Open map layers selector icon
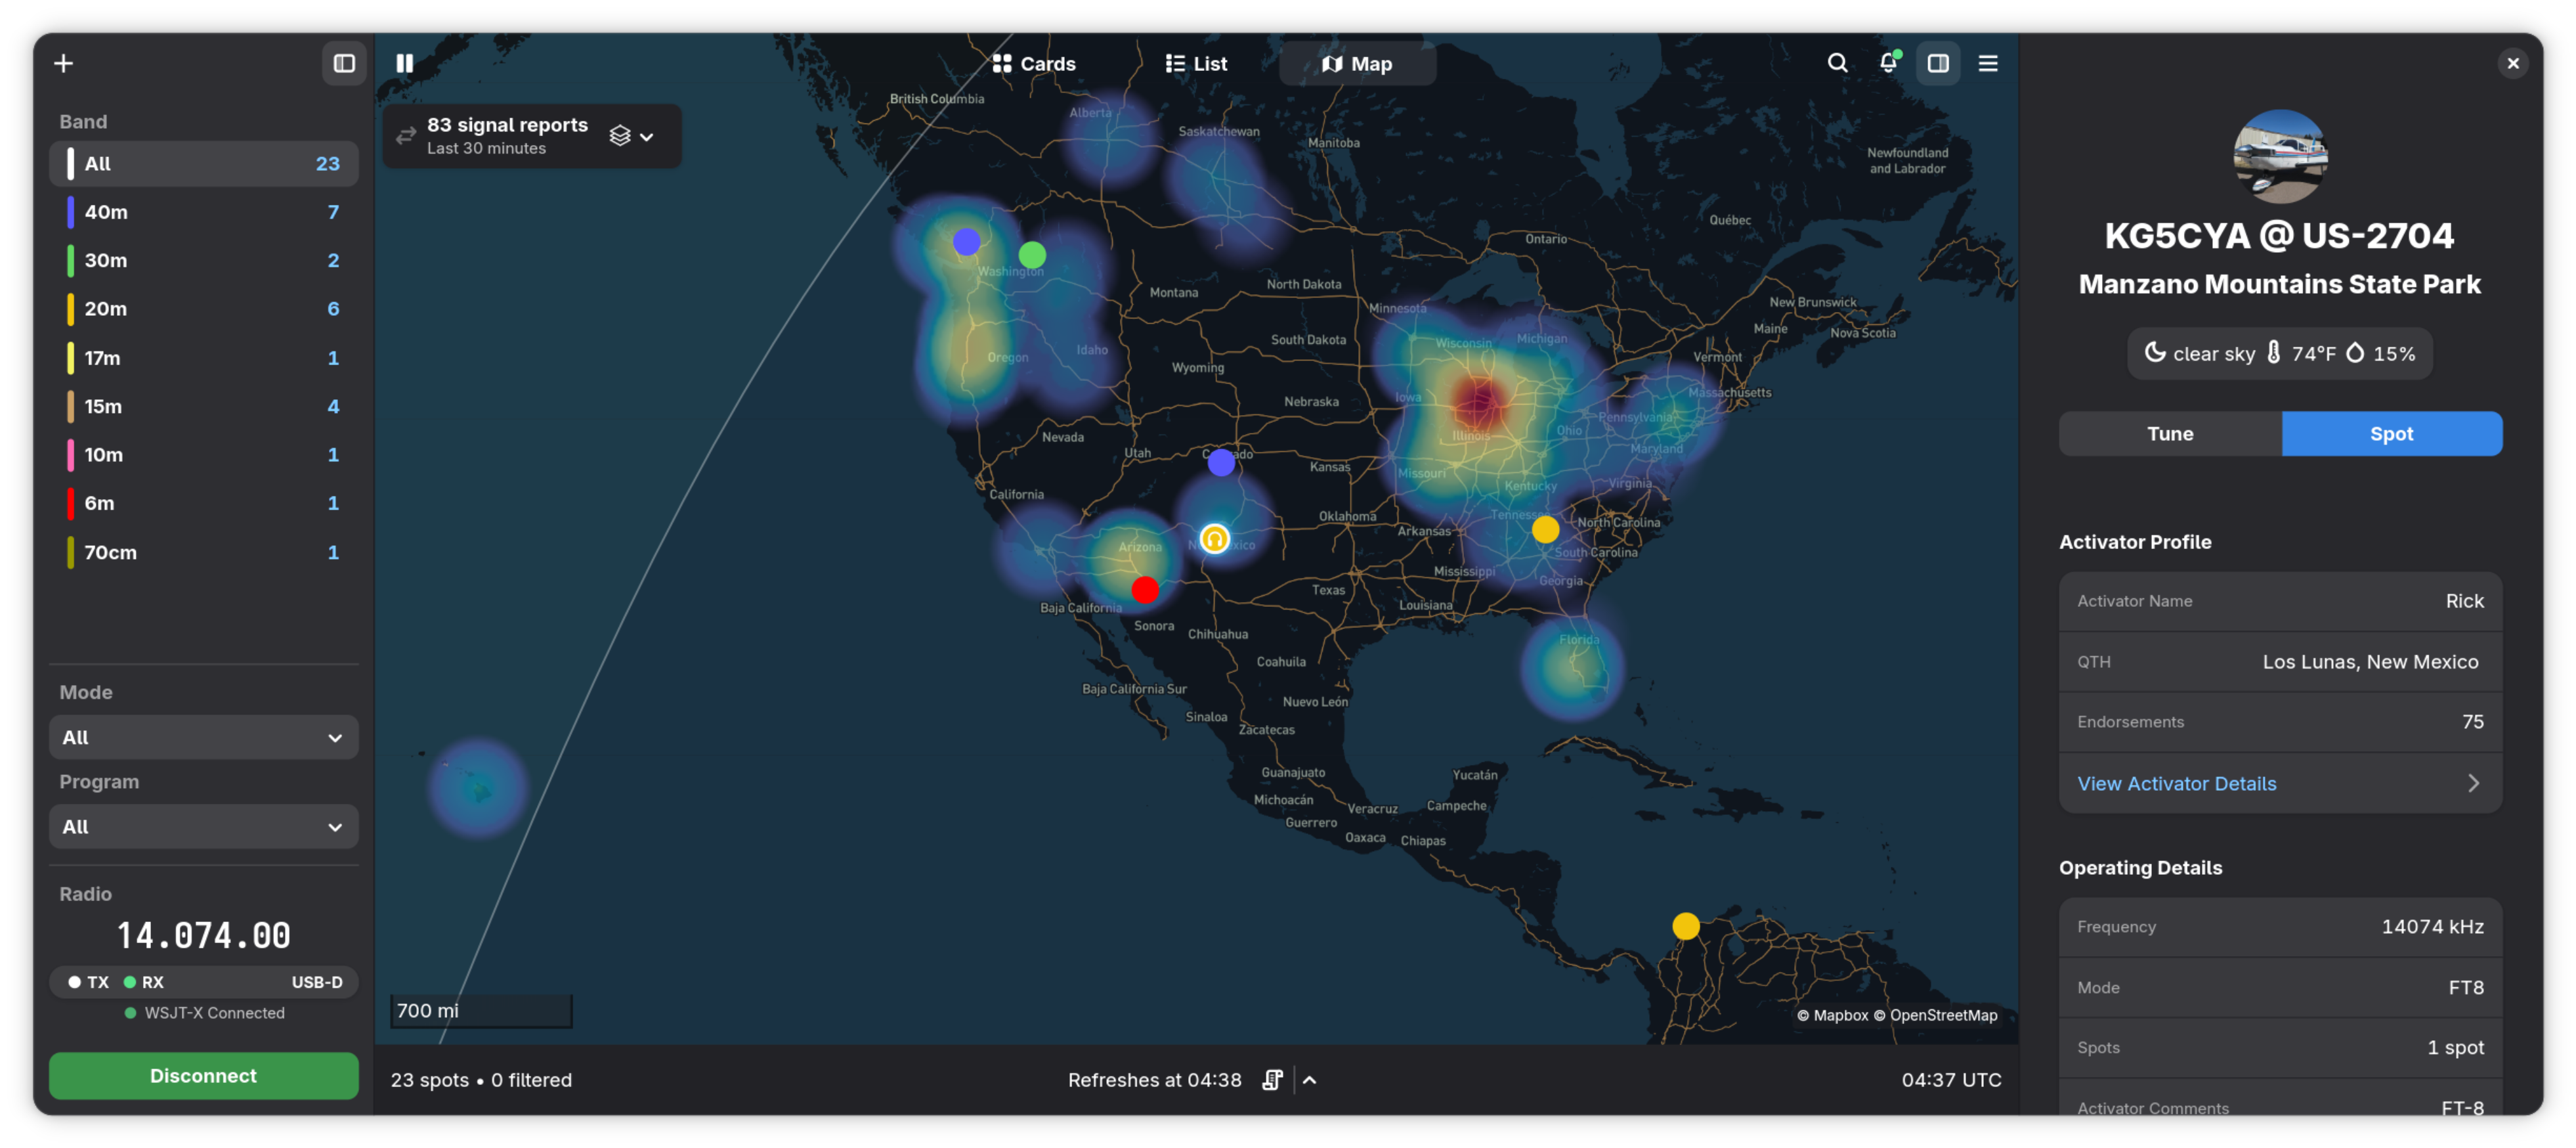 point(632,136)
